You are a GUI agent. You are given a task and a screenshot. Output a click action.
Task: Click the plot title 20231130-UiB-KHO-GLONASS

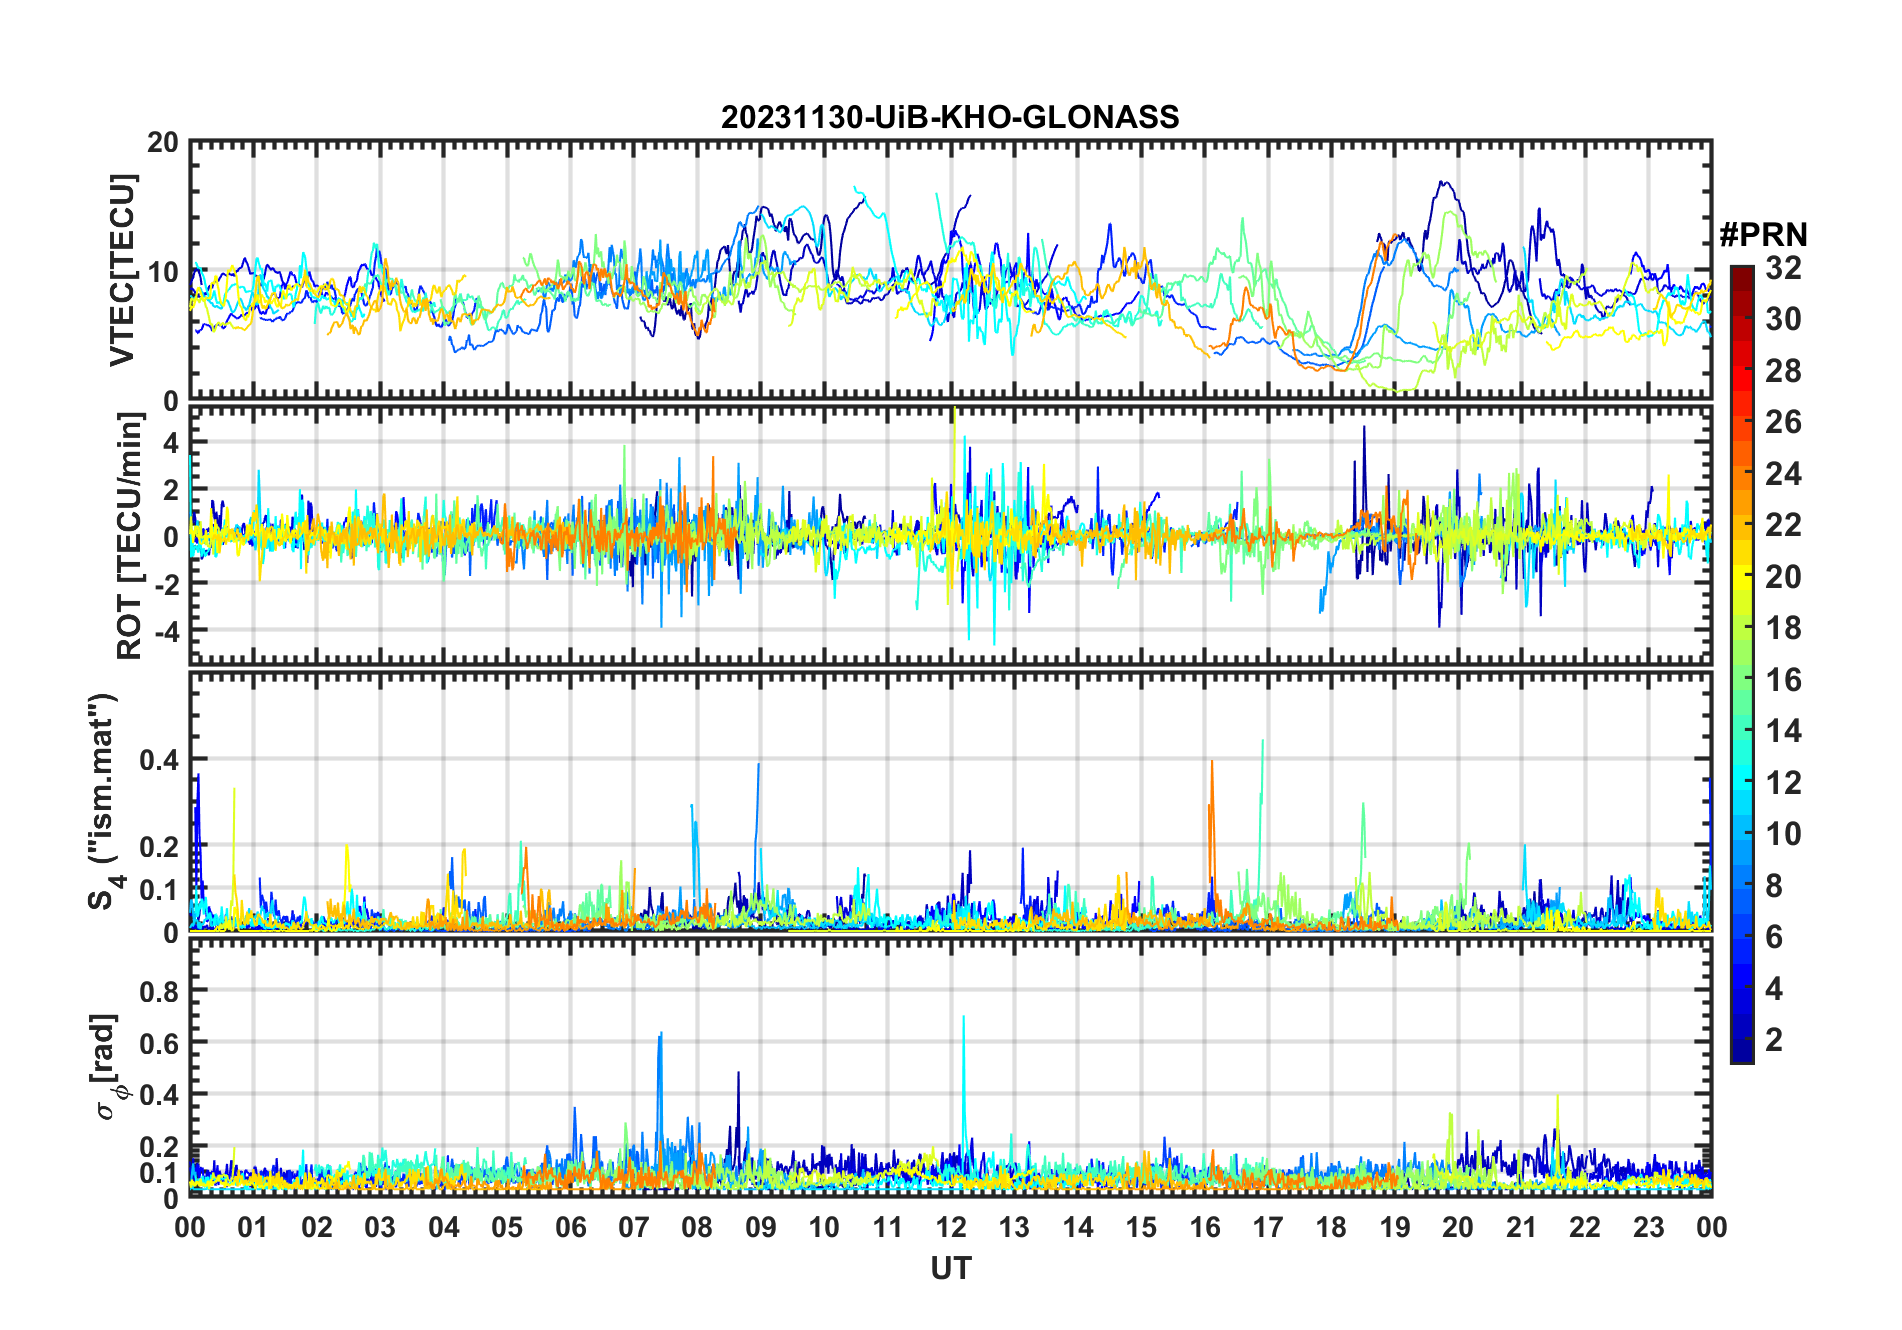click(950, 118)
